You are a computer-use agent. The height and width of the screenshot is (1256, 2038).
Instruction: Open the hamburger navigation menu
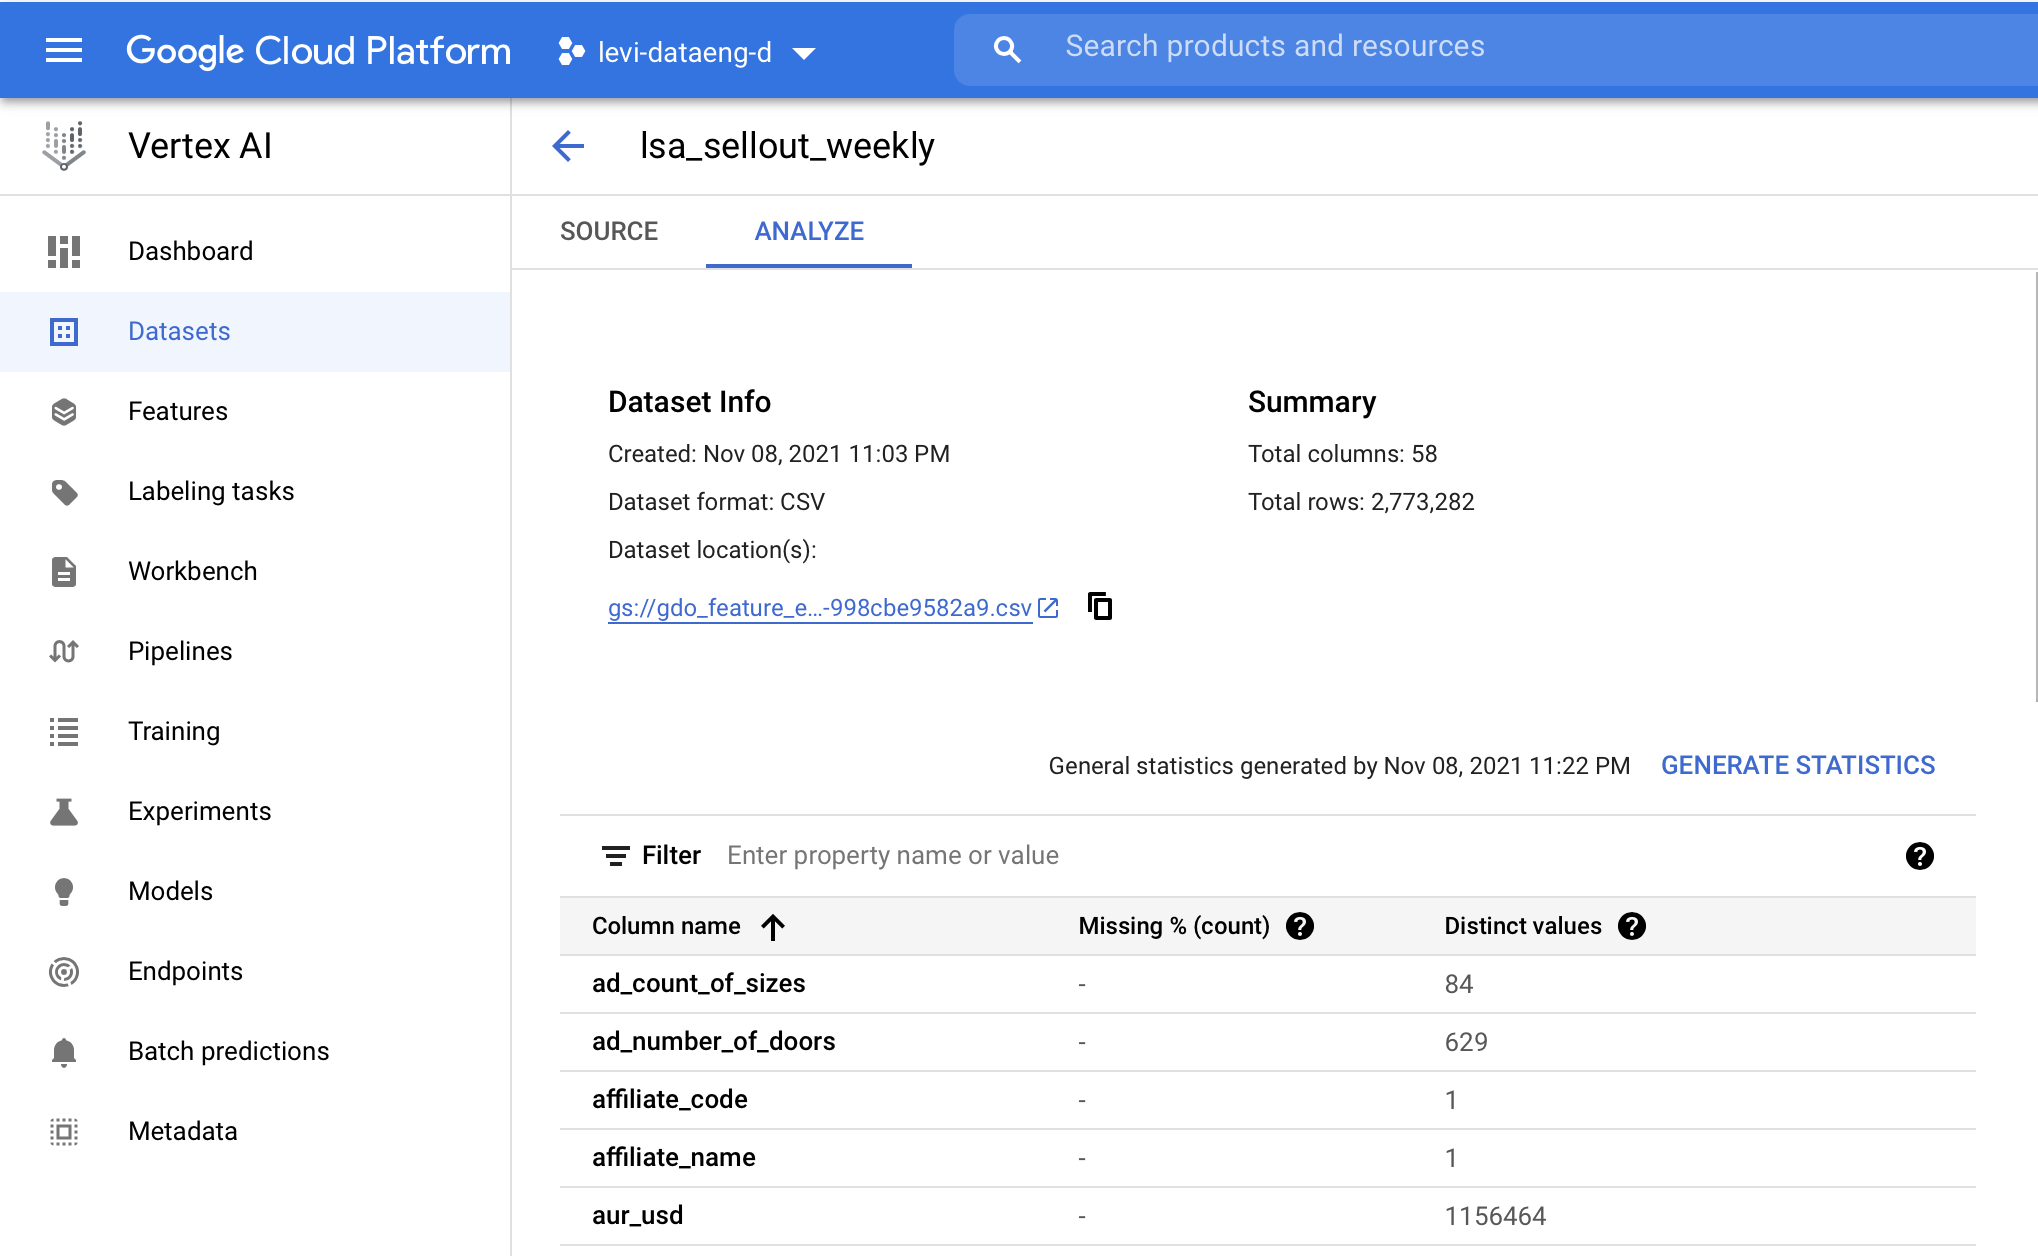point(64,50)
